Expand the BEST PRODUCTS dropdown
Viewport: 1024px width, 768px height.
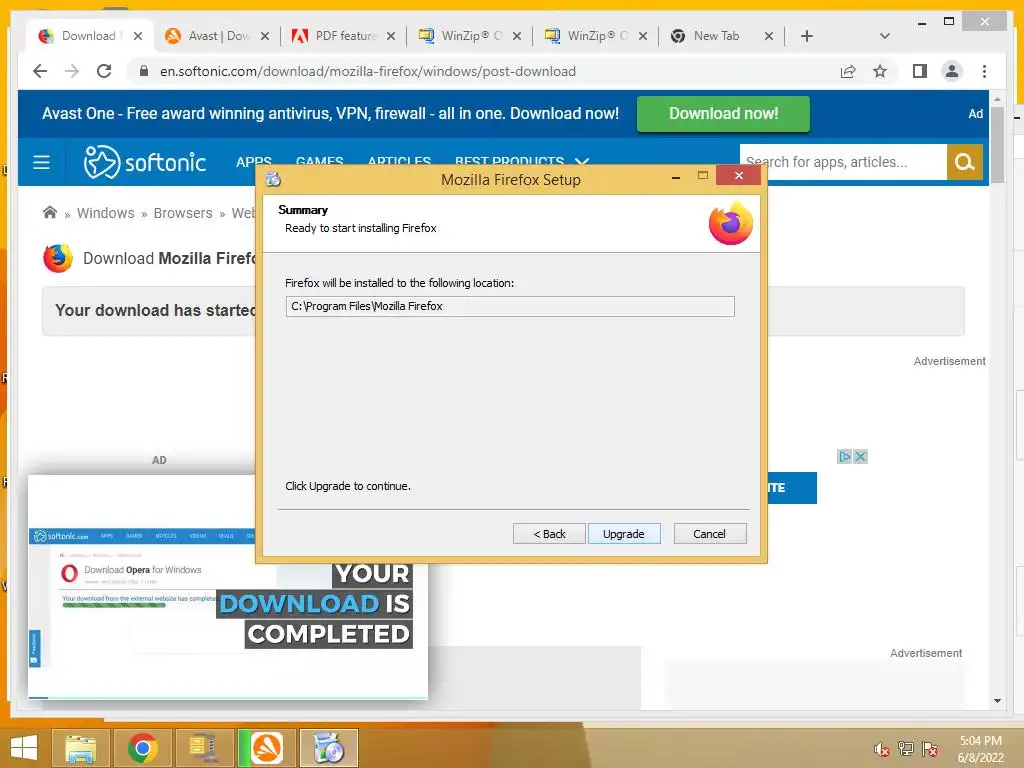click(x=521, y=161)
